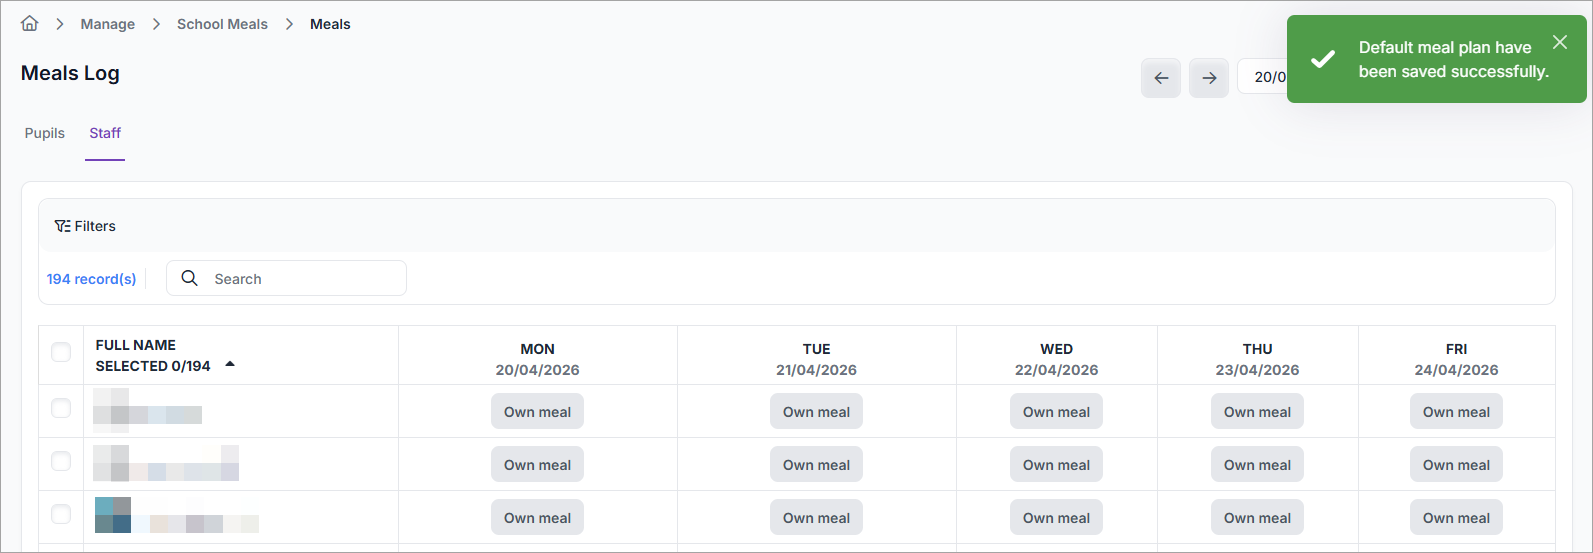
Task: Click the green checkmark success icon
Action: coord(1322,59)
